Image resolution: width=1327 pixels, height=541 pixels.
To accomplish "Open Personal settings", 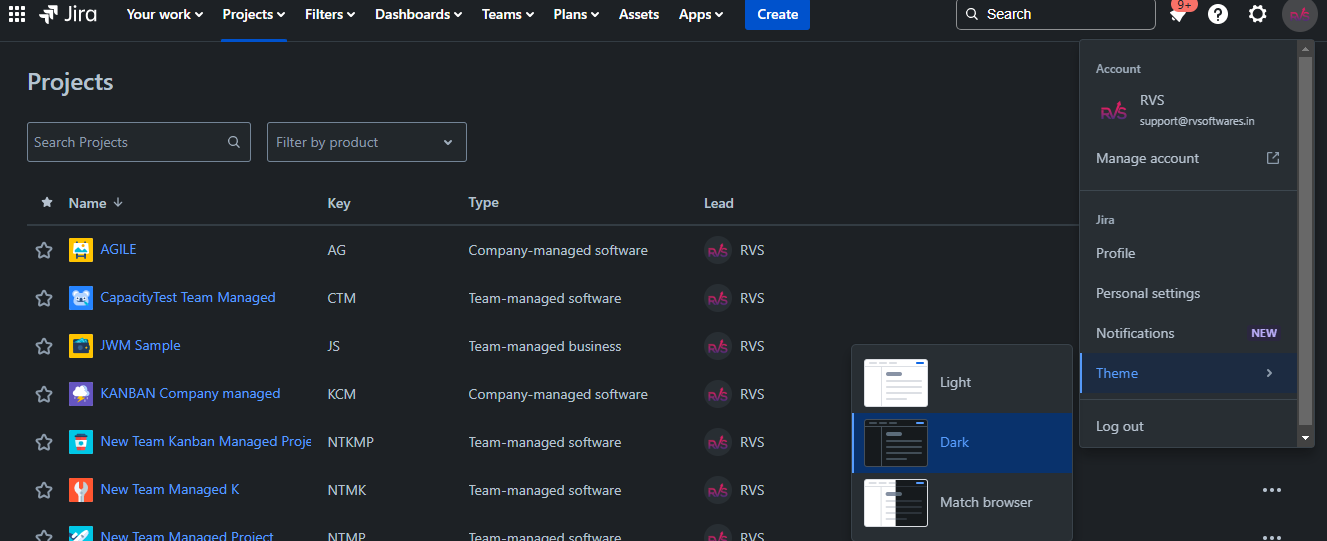I will pyautogui.click(x=1188, y=293).
